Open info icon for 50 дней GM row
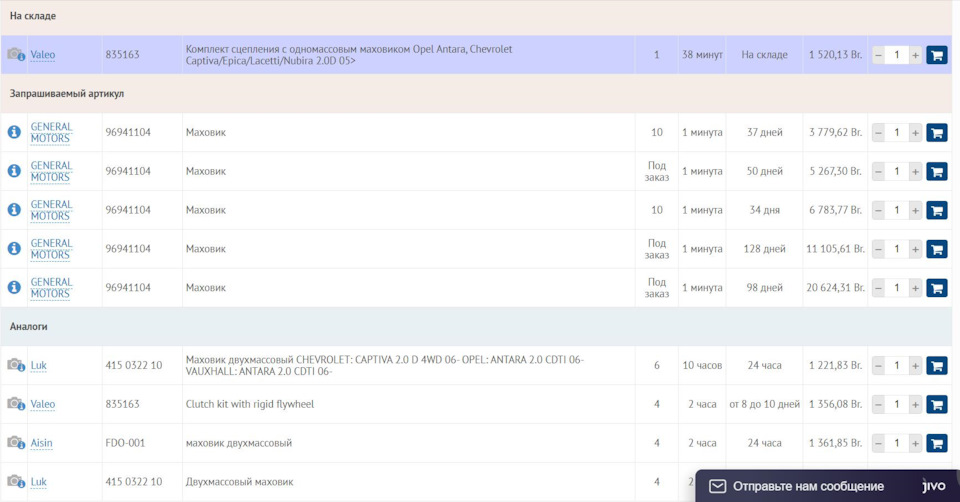The image size is (960, 502). click(14, 171)
